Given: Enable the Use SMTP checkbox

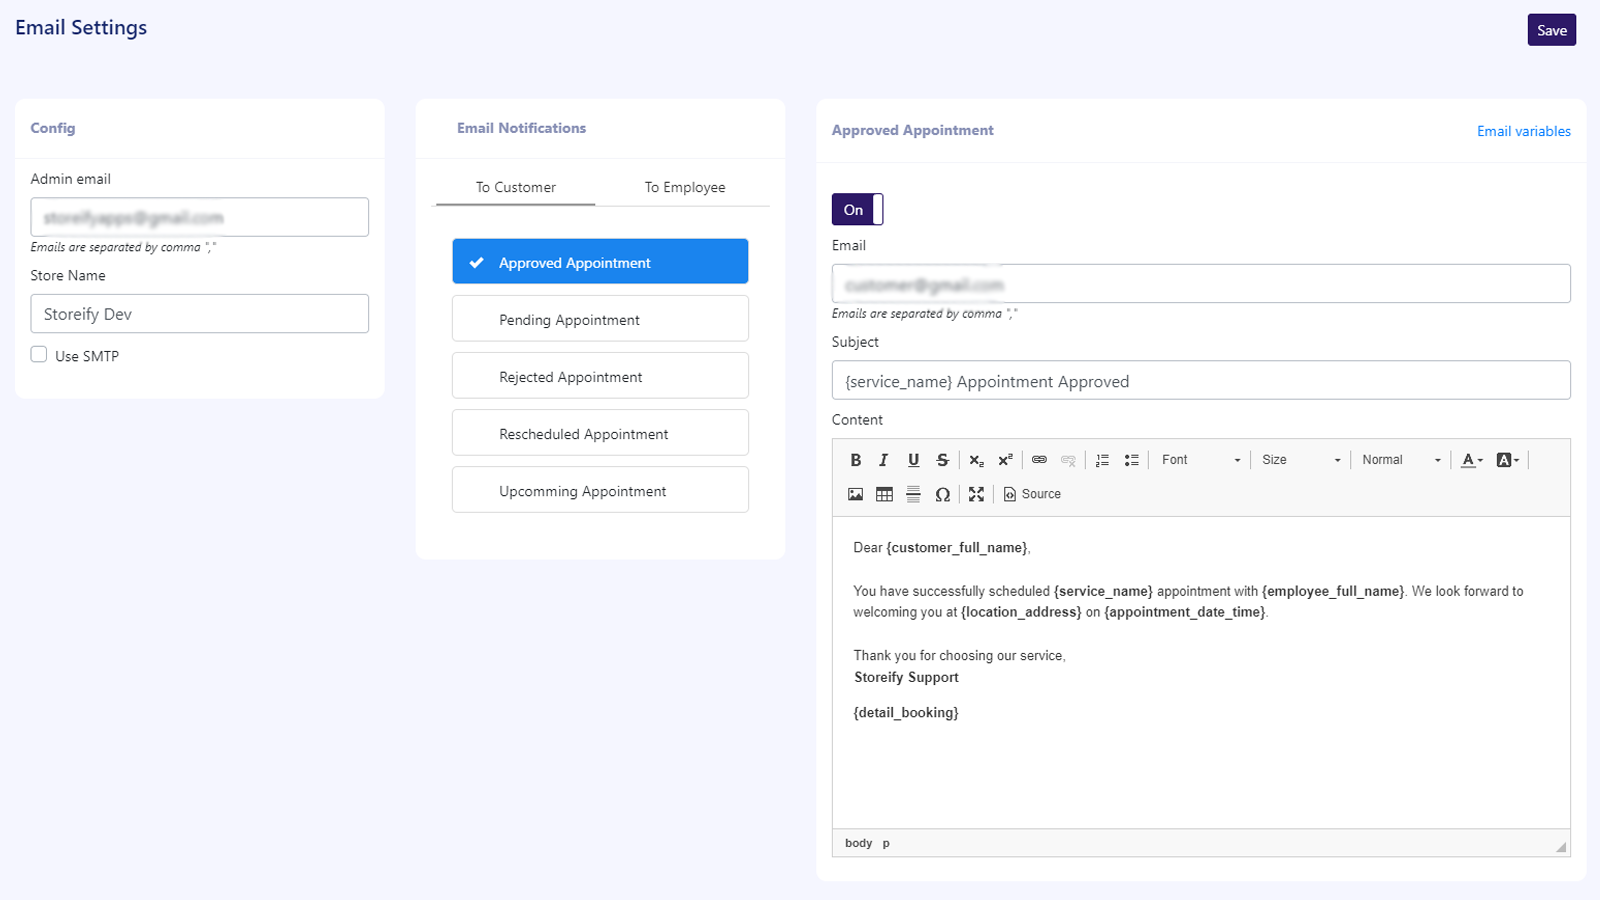Looking at the screenshot, I should pos(39,354).
